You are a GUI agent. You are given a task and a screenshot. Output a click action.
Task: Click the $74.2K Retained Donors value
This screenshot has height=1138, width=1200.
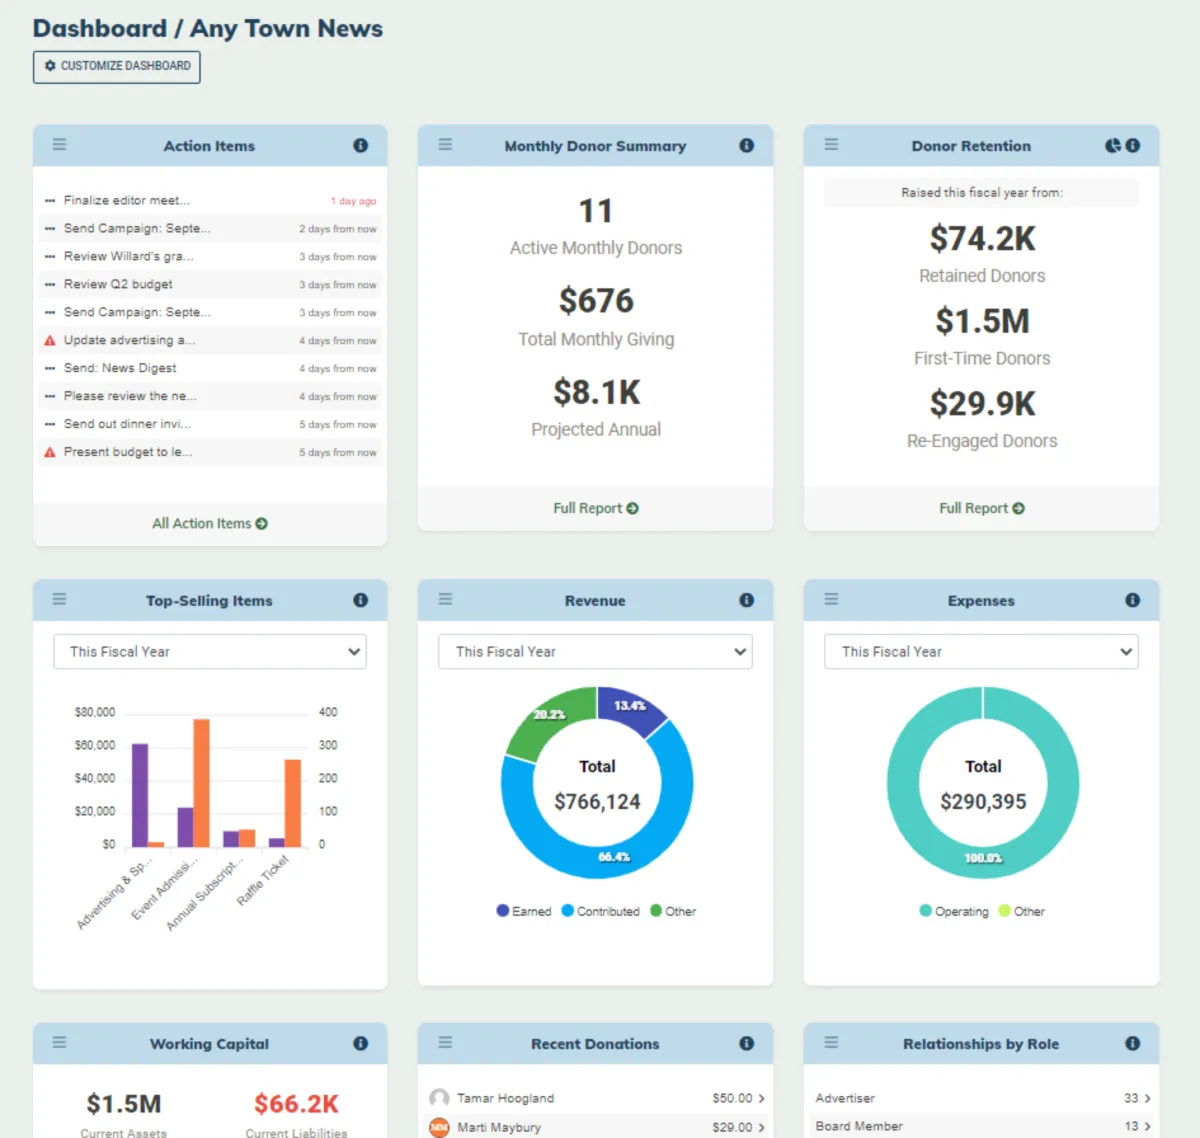point(982,239)
